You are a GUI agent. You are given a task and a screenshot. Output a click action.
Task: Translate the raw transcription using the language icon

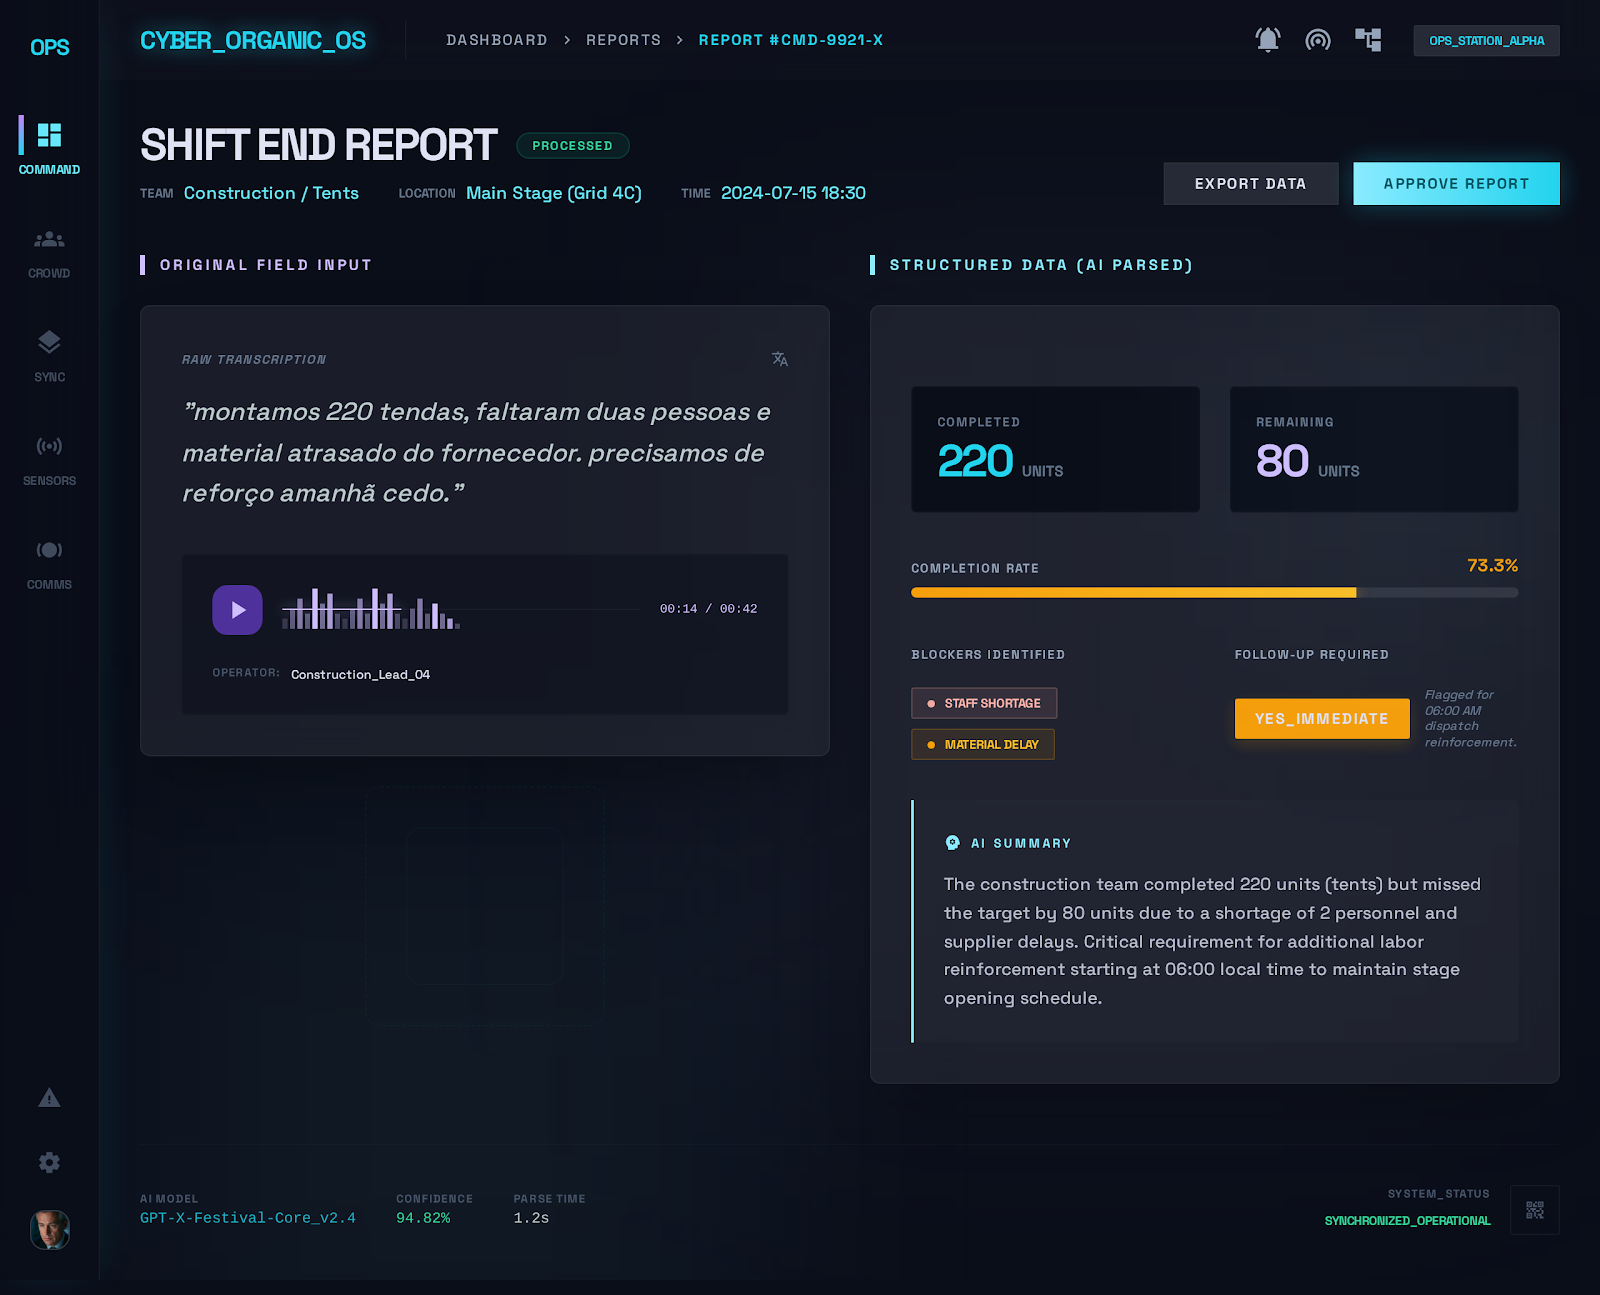pyautogui.click(x=779, y=359)
